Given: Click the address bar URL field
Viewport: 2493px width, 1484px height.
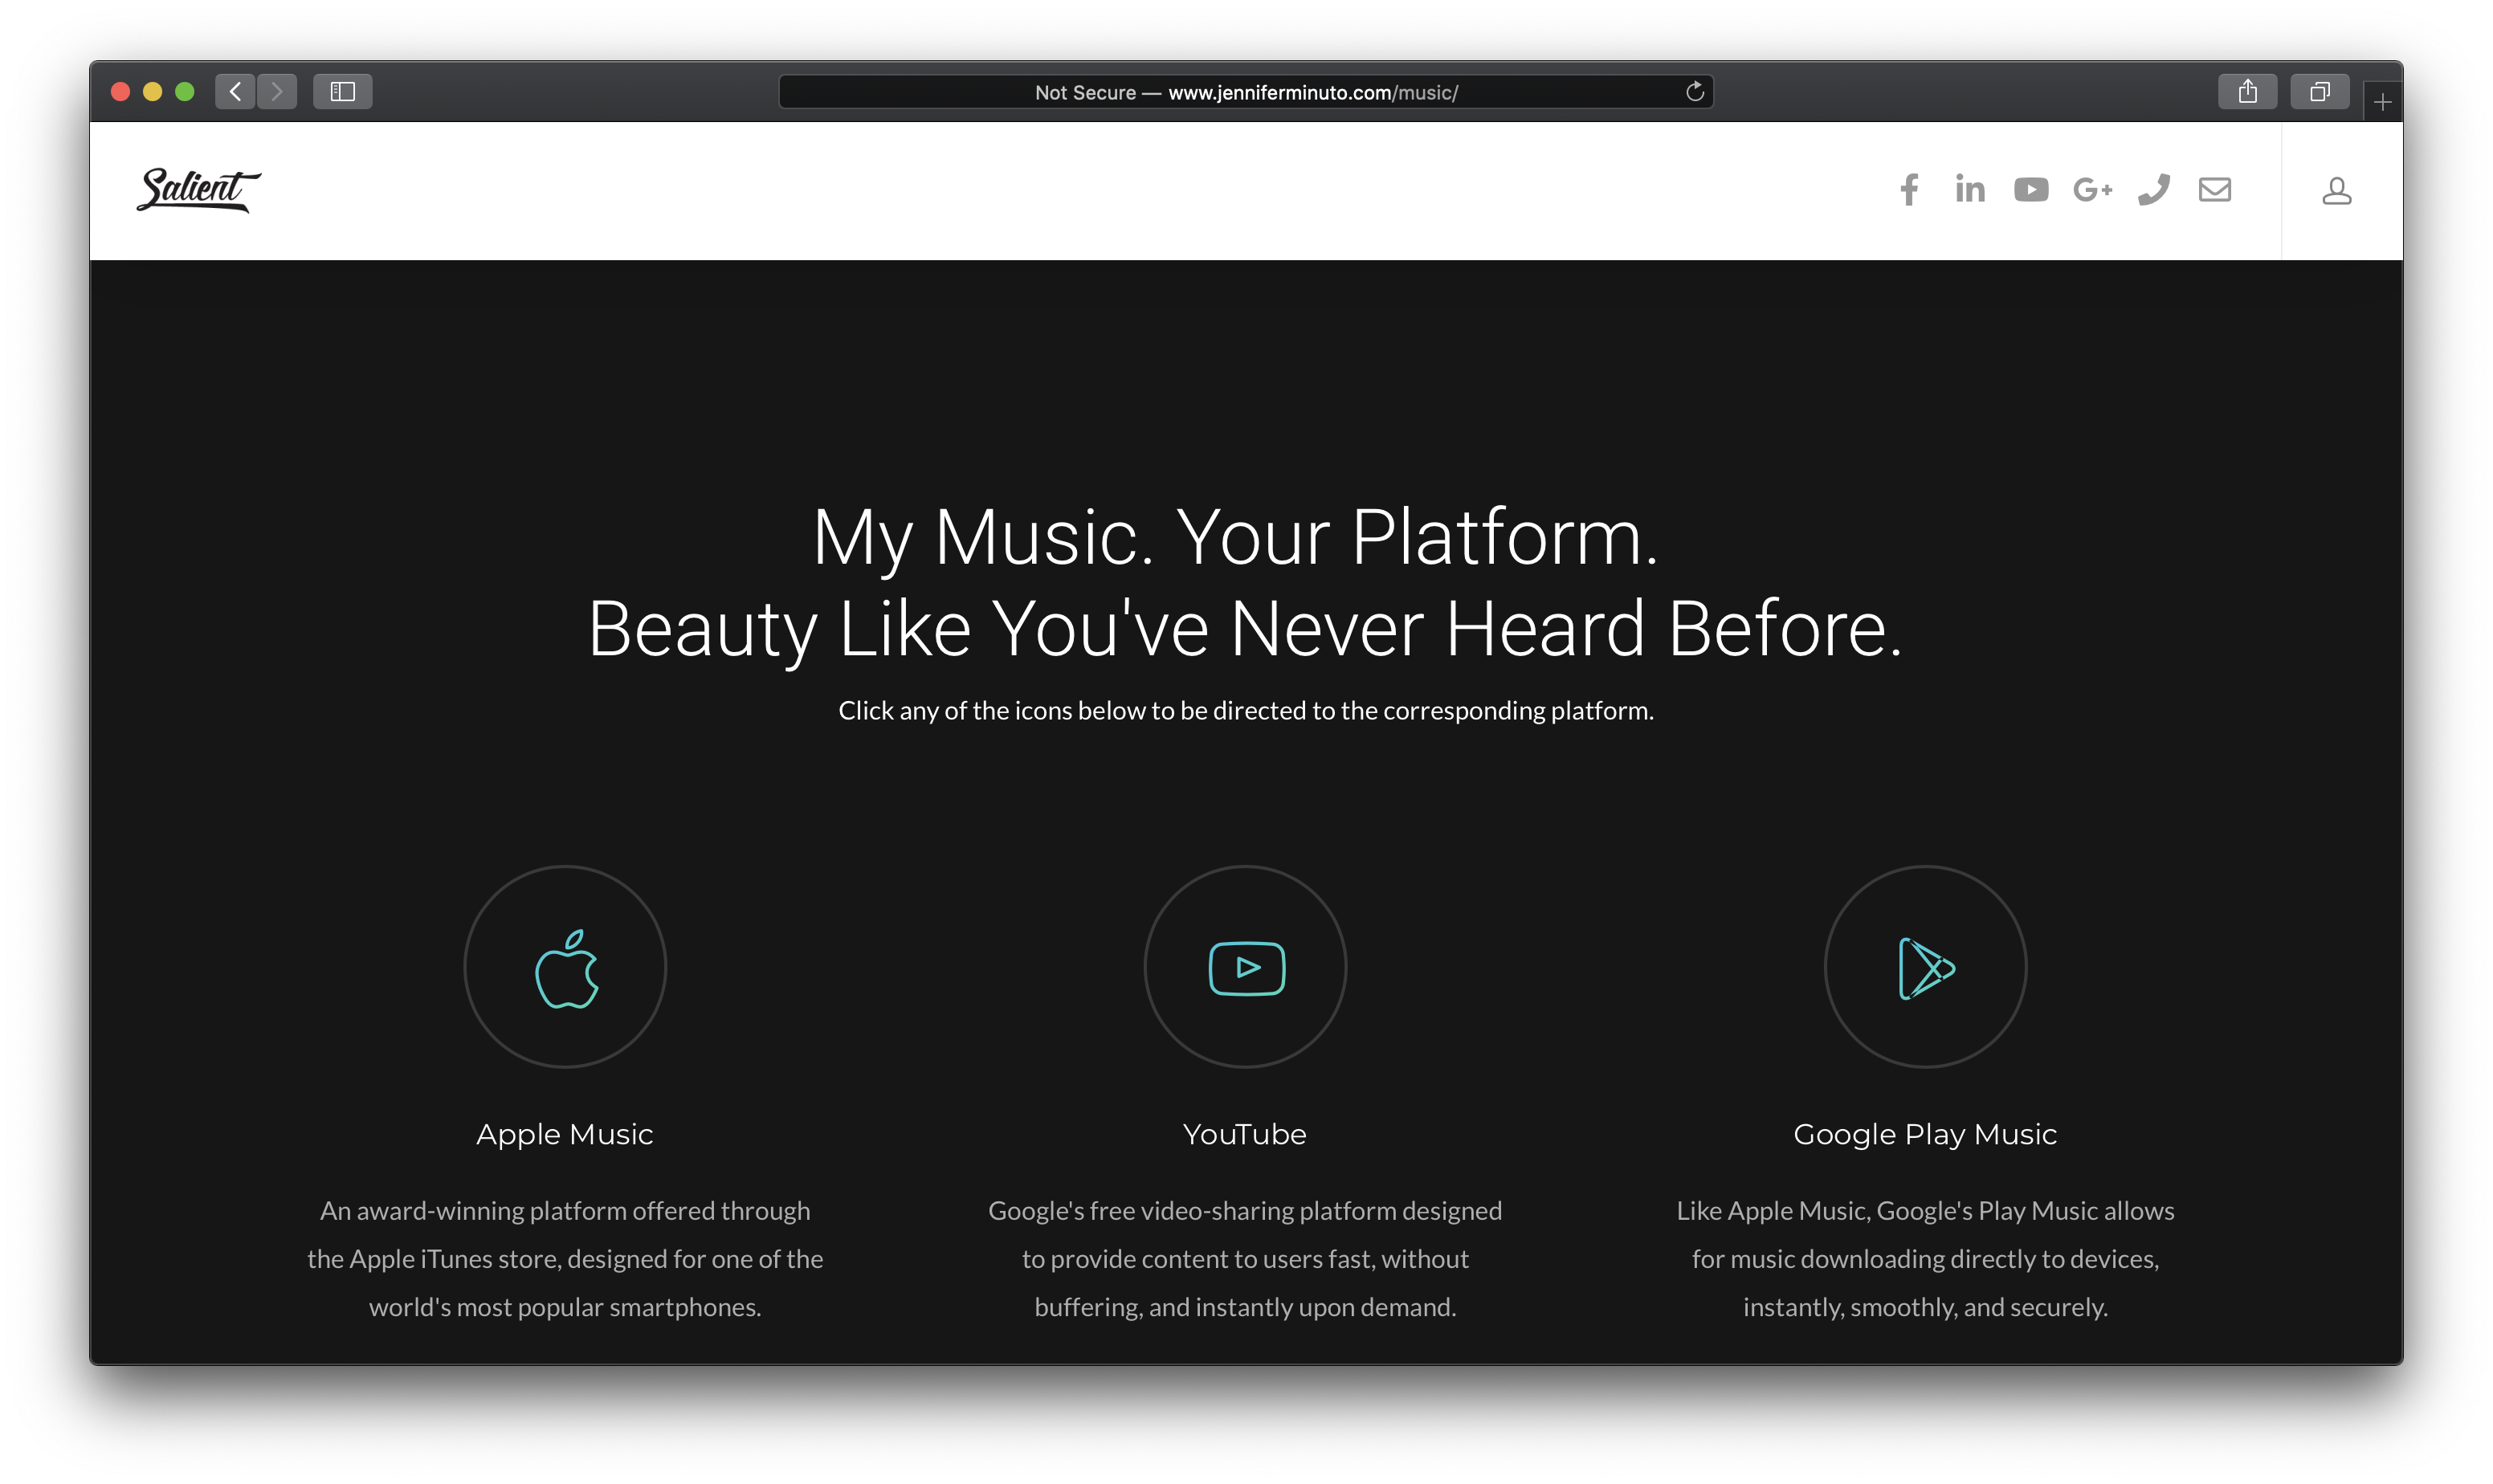Looking at the screenshot, I should [1245, 92].
